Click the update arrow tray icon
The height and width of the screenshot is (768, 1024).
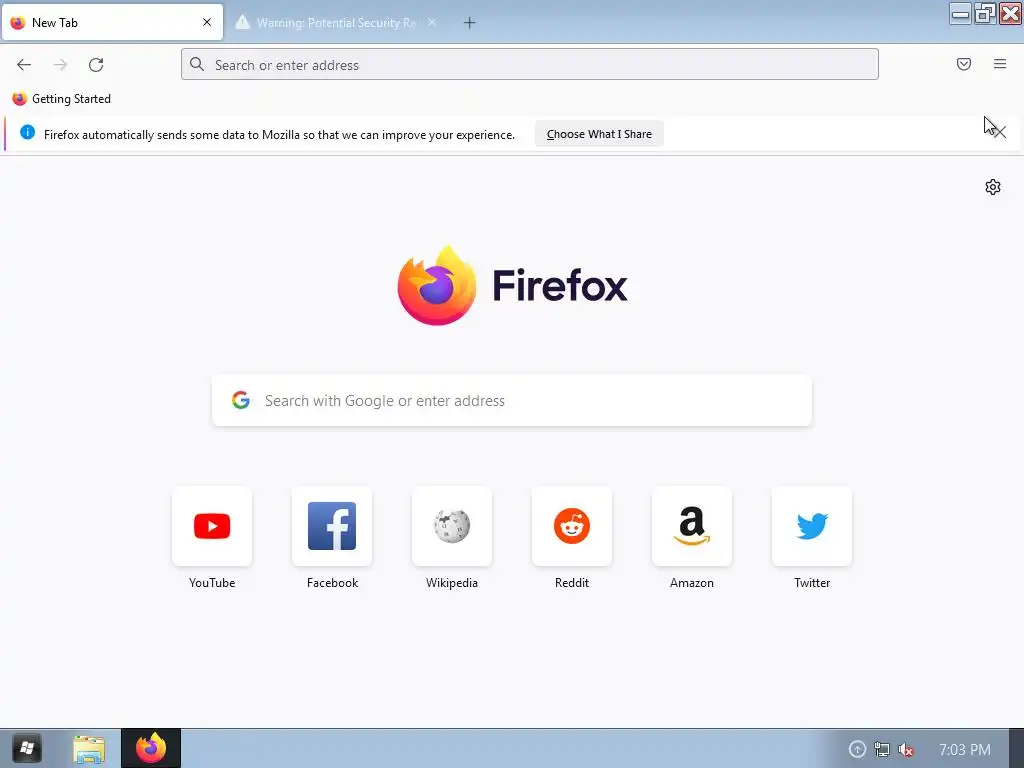[x=857, y=750]
